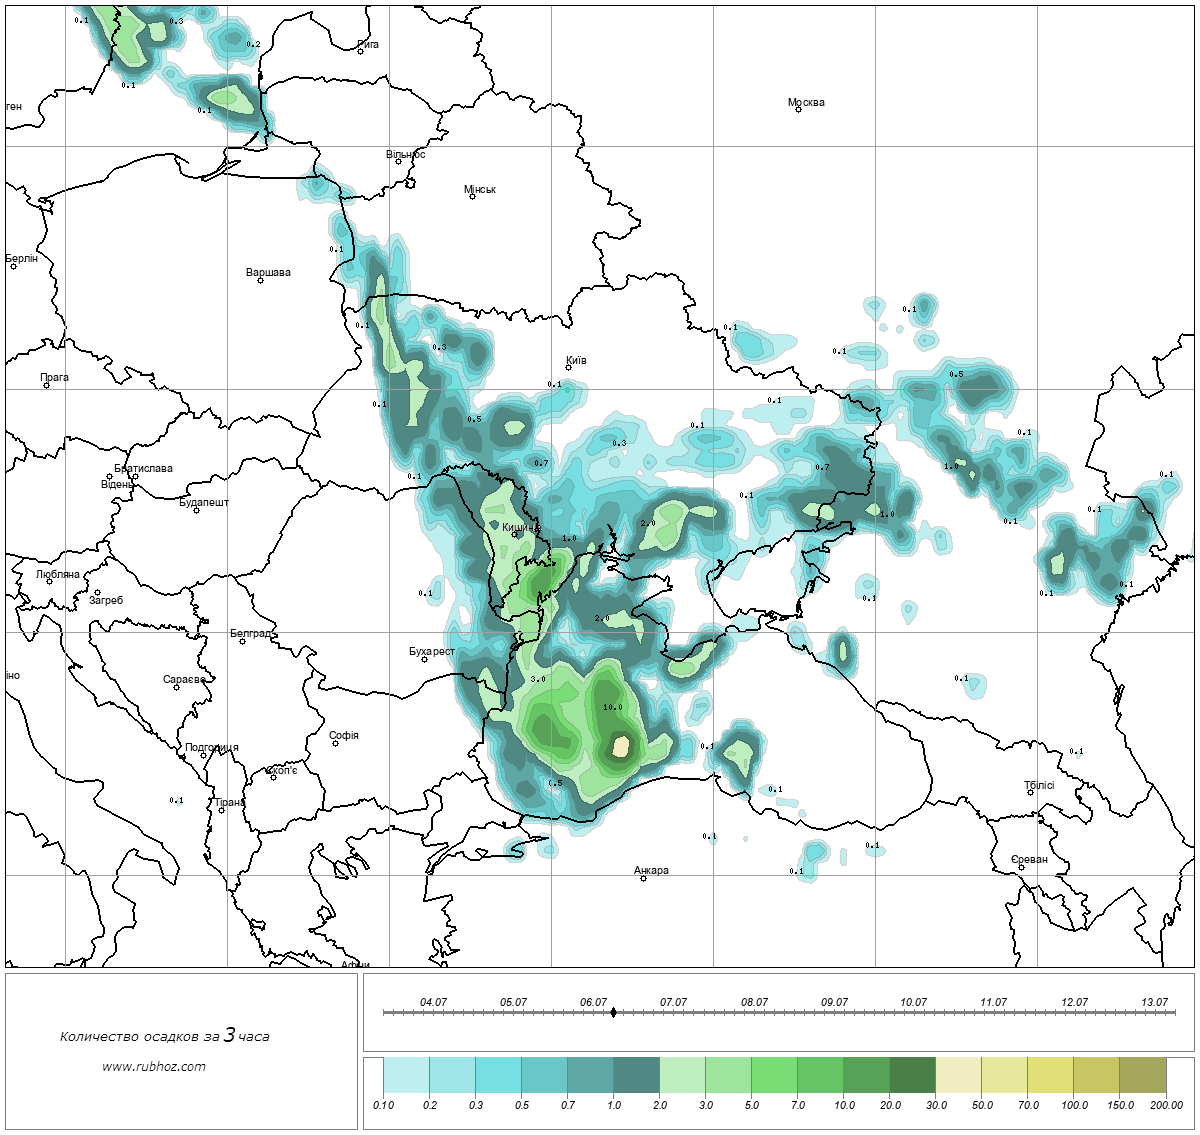Jump to 04.07 on the timeline

tap(433, 1002)
